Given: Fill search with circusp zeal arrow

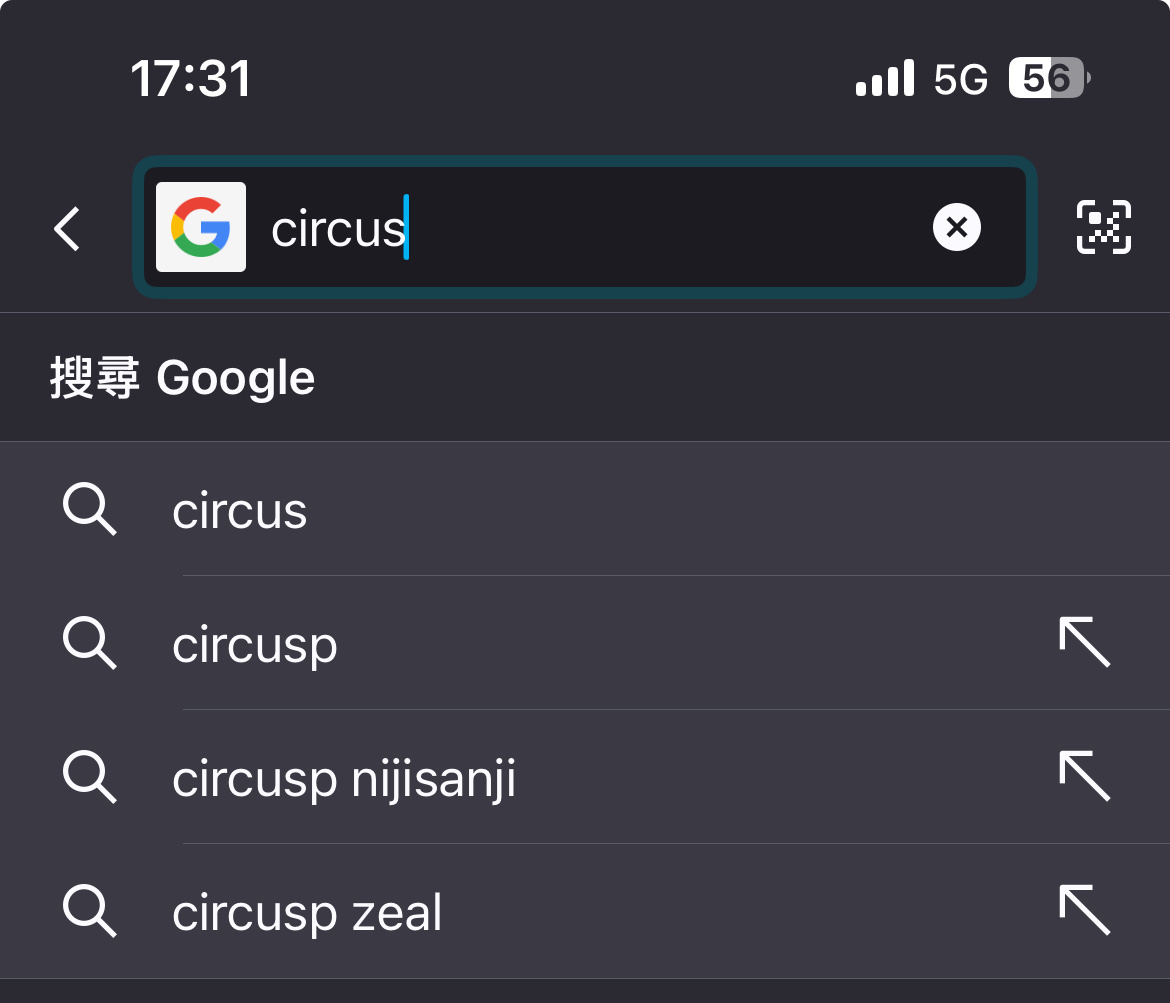Looking at the screenshot, I should [x=1085, y=910].
